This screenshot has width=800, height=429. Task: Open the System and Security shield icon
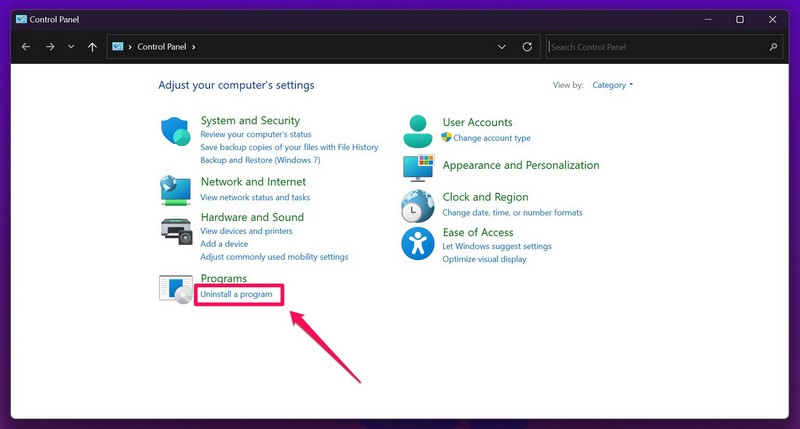176,131
